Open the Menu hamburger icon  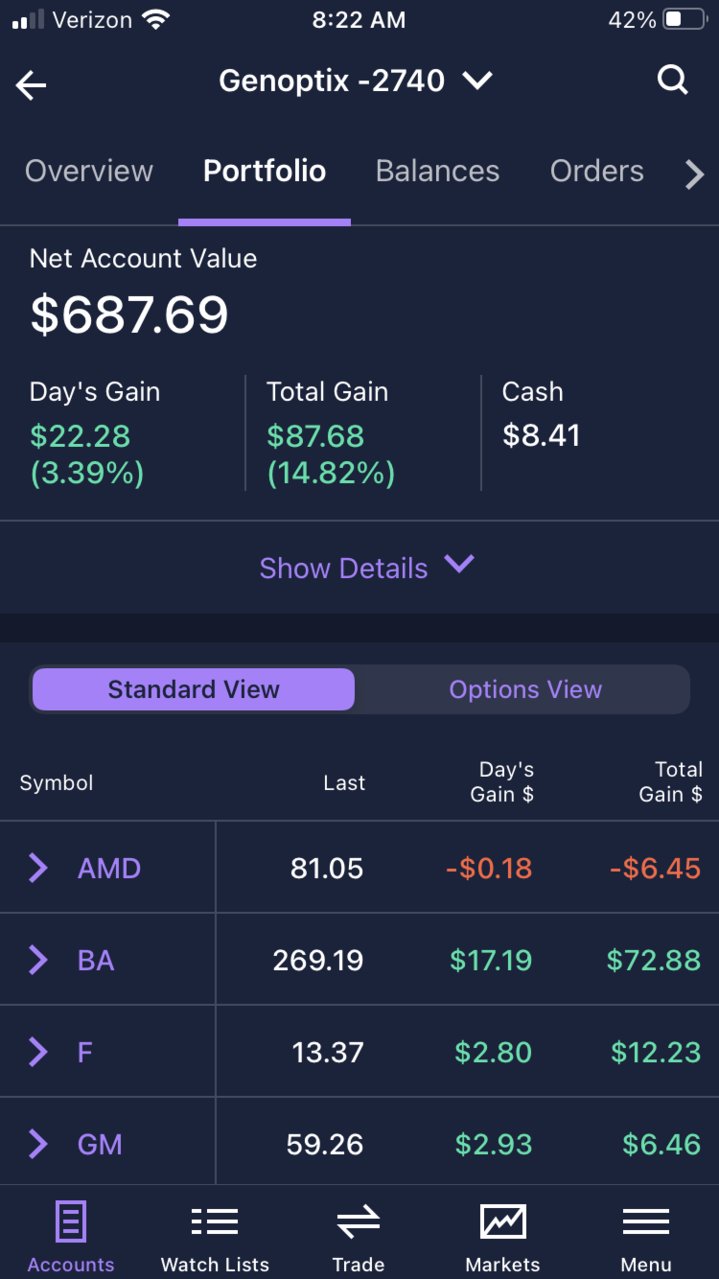pos(646,1222)
